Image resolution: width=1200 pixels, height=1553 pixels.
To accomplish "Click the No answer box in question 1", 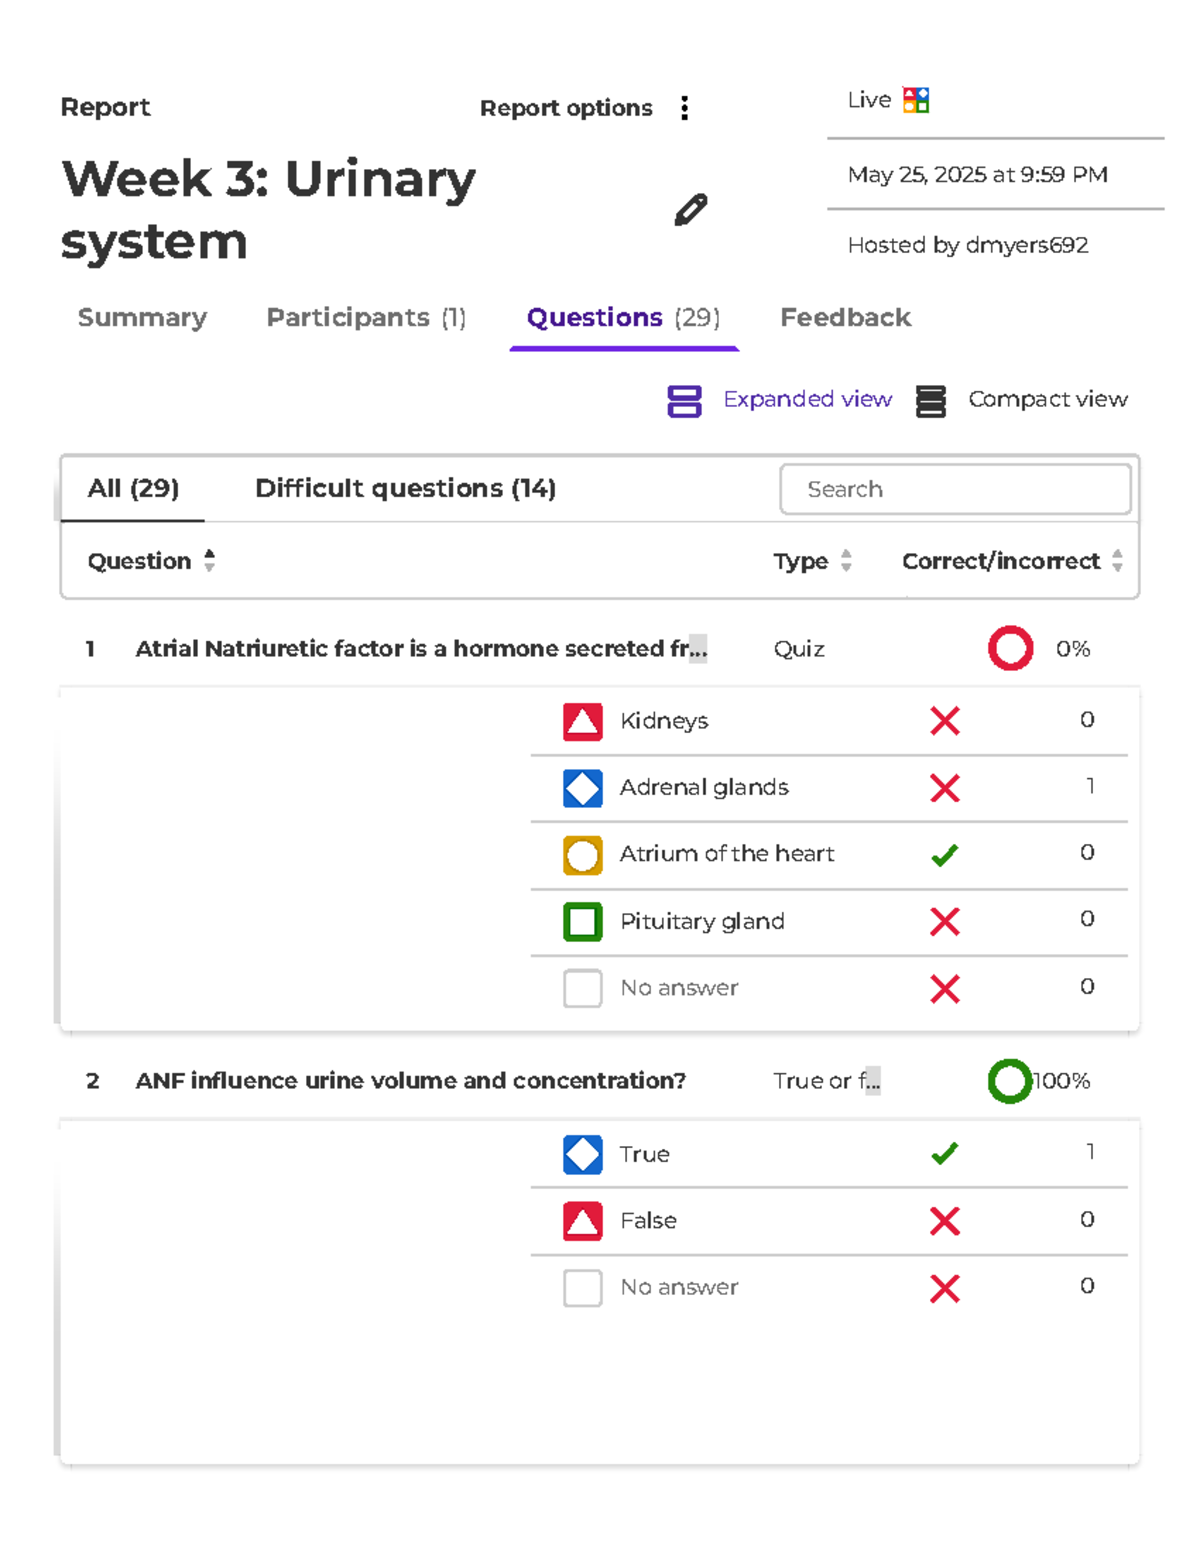I will coord(582,988).
